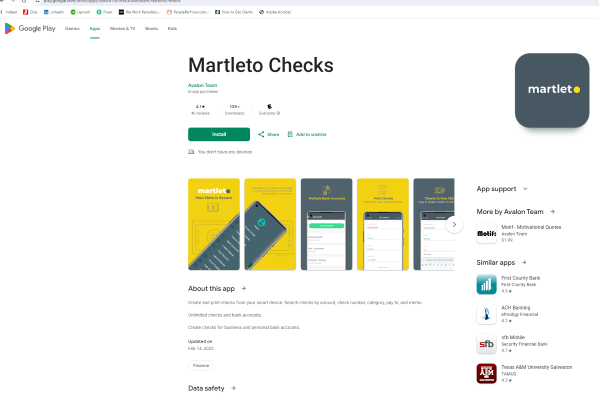
Task: Open the second yellow phone screenshot
Action: tap(270, 224)
